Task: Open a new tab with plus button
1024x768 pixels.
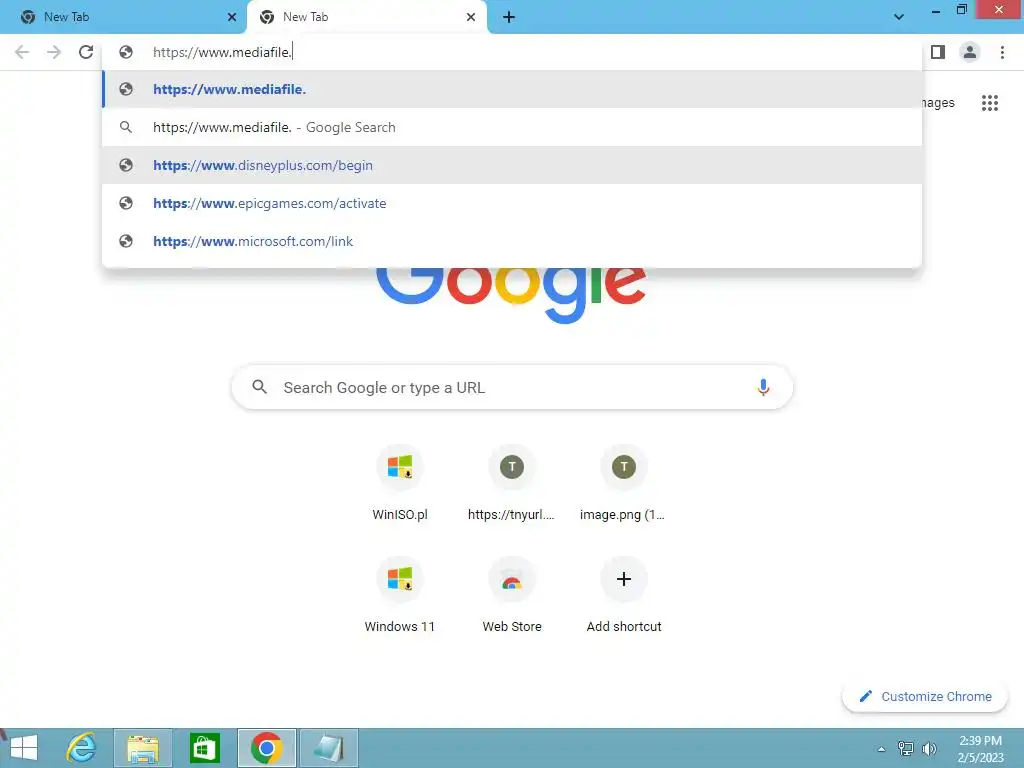Action: click(x=509, y=18)
